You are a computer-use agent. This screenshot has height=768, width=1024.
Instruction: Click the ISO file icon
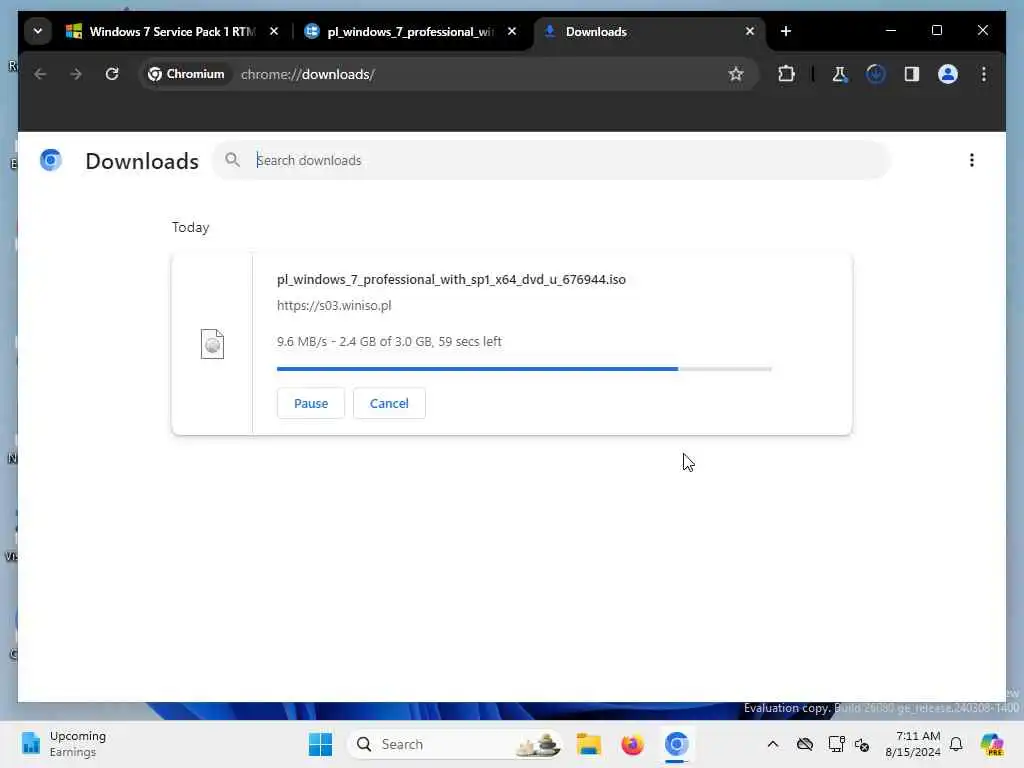pyautogui.click(x=212, y=344)
